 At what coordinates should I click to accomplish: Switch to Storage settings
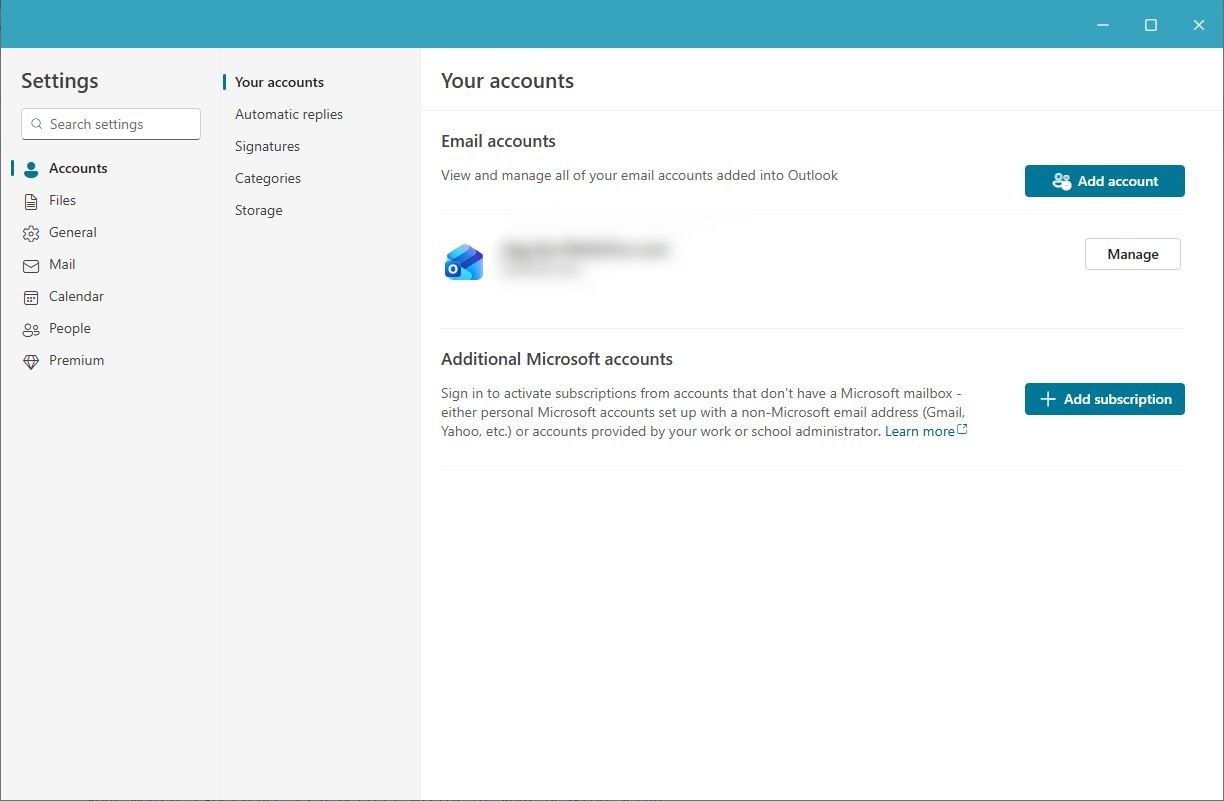point(259,210)
